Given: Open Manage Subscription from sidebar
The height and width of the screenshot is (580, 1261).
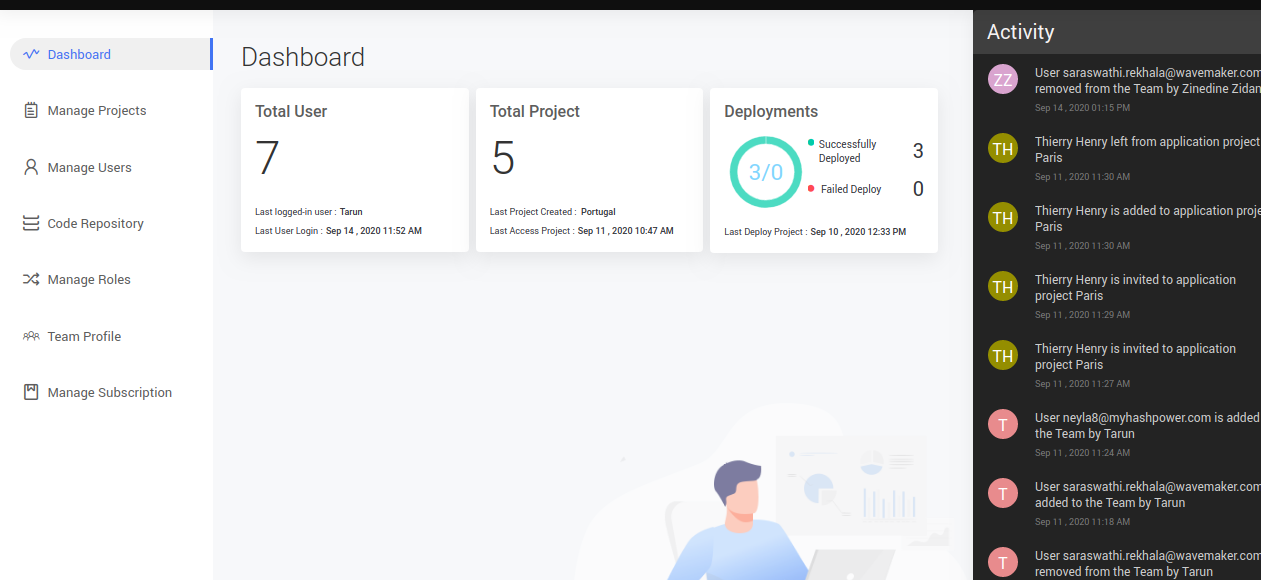Looking at the screenshot, I should click(110, 393).
